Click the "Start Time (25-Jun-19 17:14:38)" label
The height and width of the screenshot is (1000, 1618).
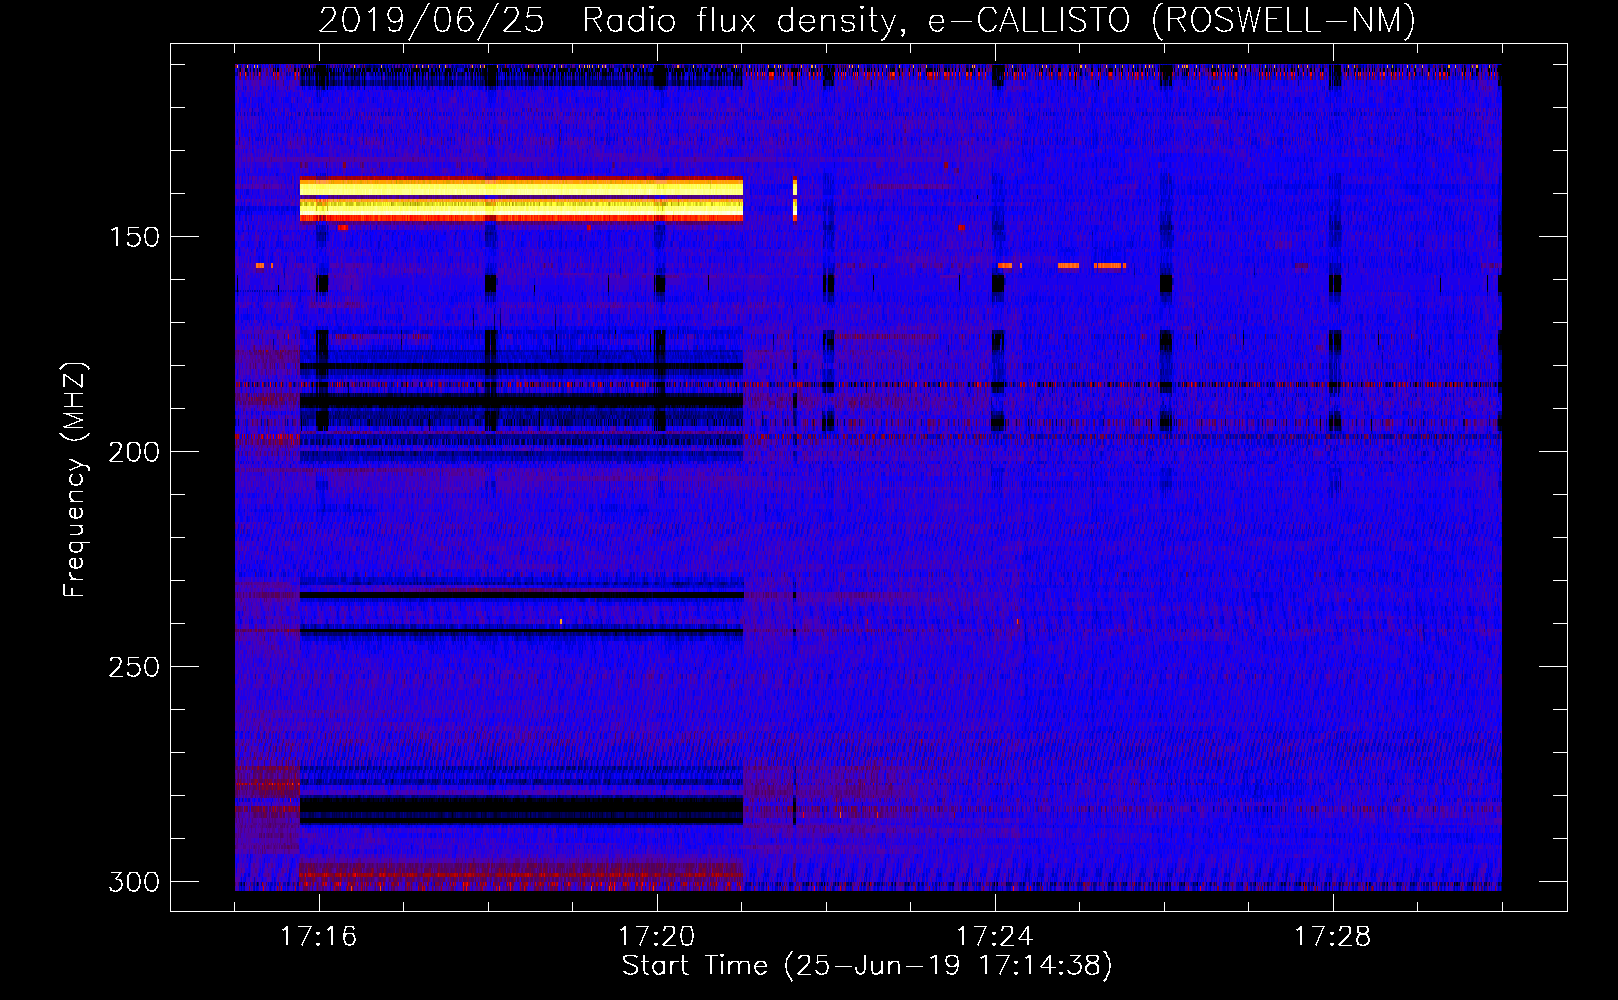[867, 966]
